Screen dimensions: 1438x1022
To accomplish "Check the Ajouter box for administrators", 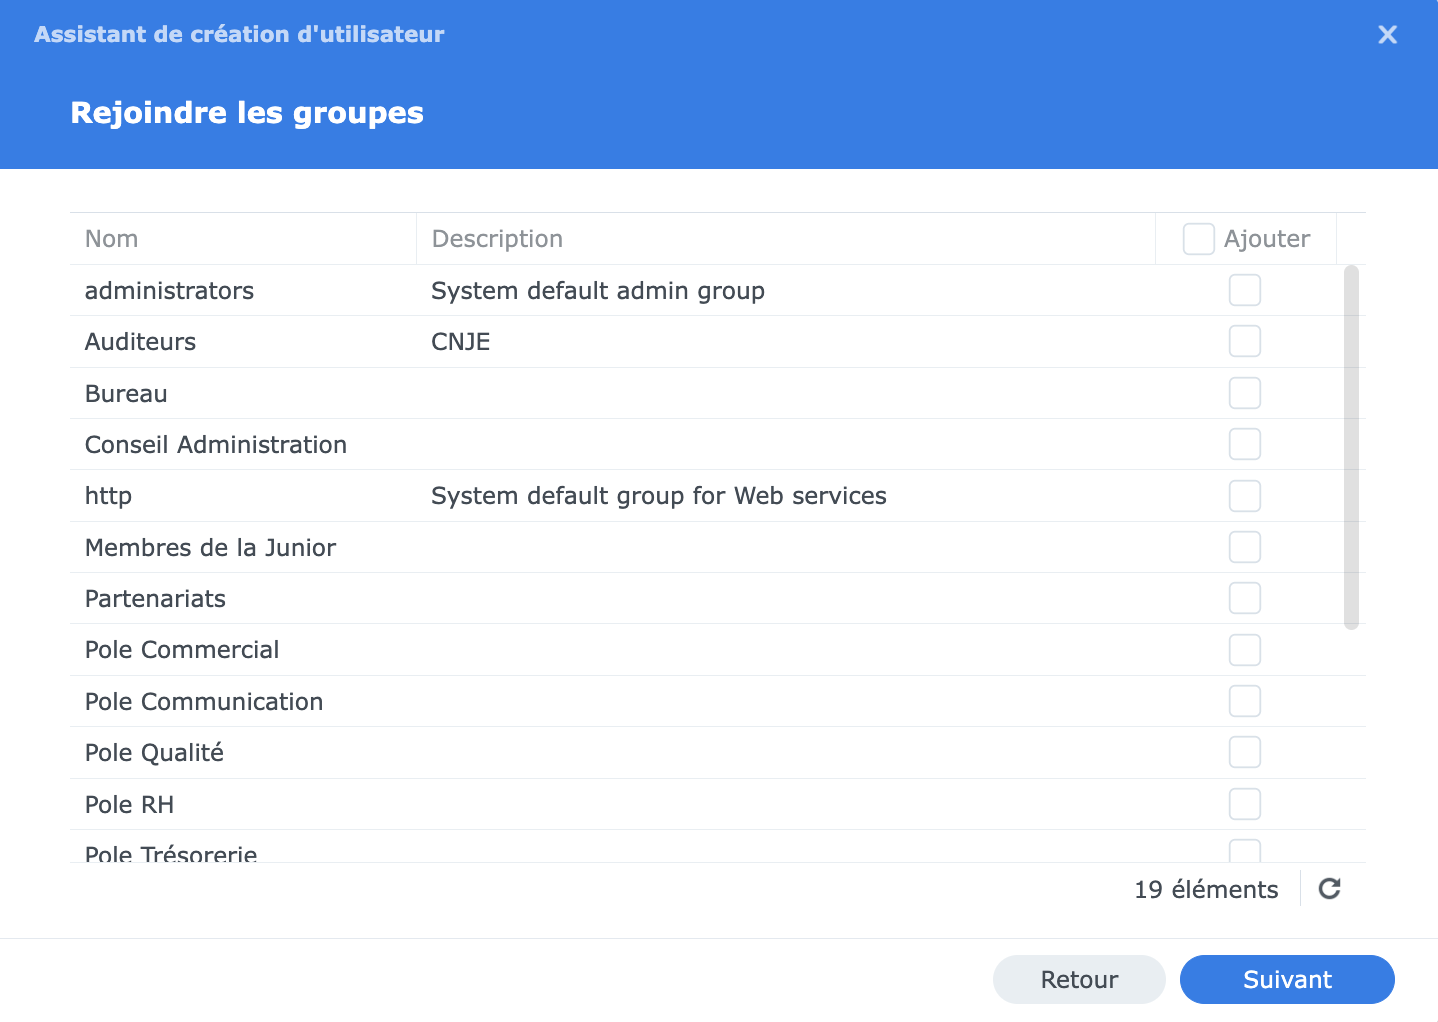I will (x=1245, y=290).
